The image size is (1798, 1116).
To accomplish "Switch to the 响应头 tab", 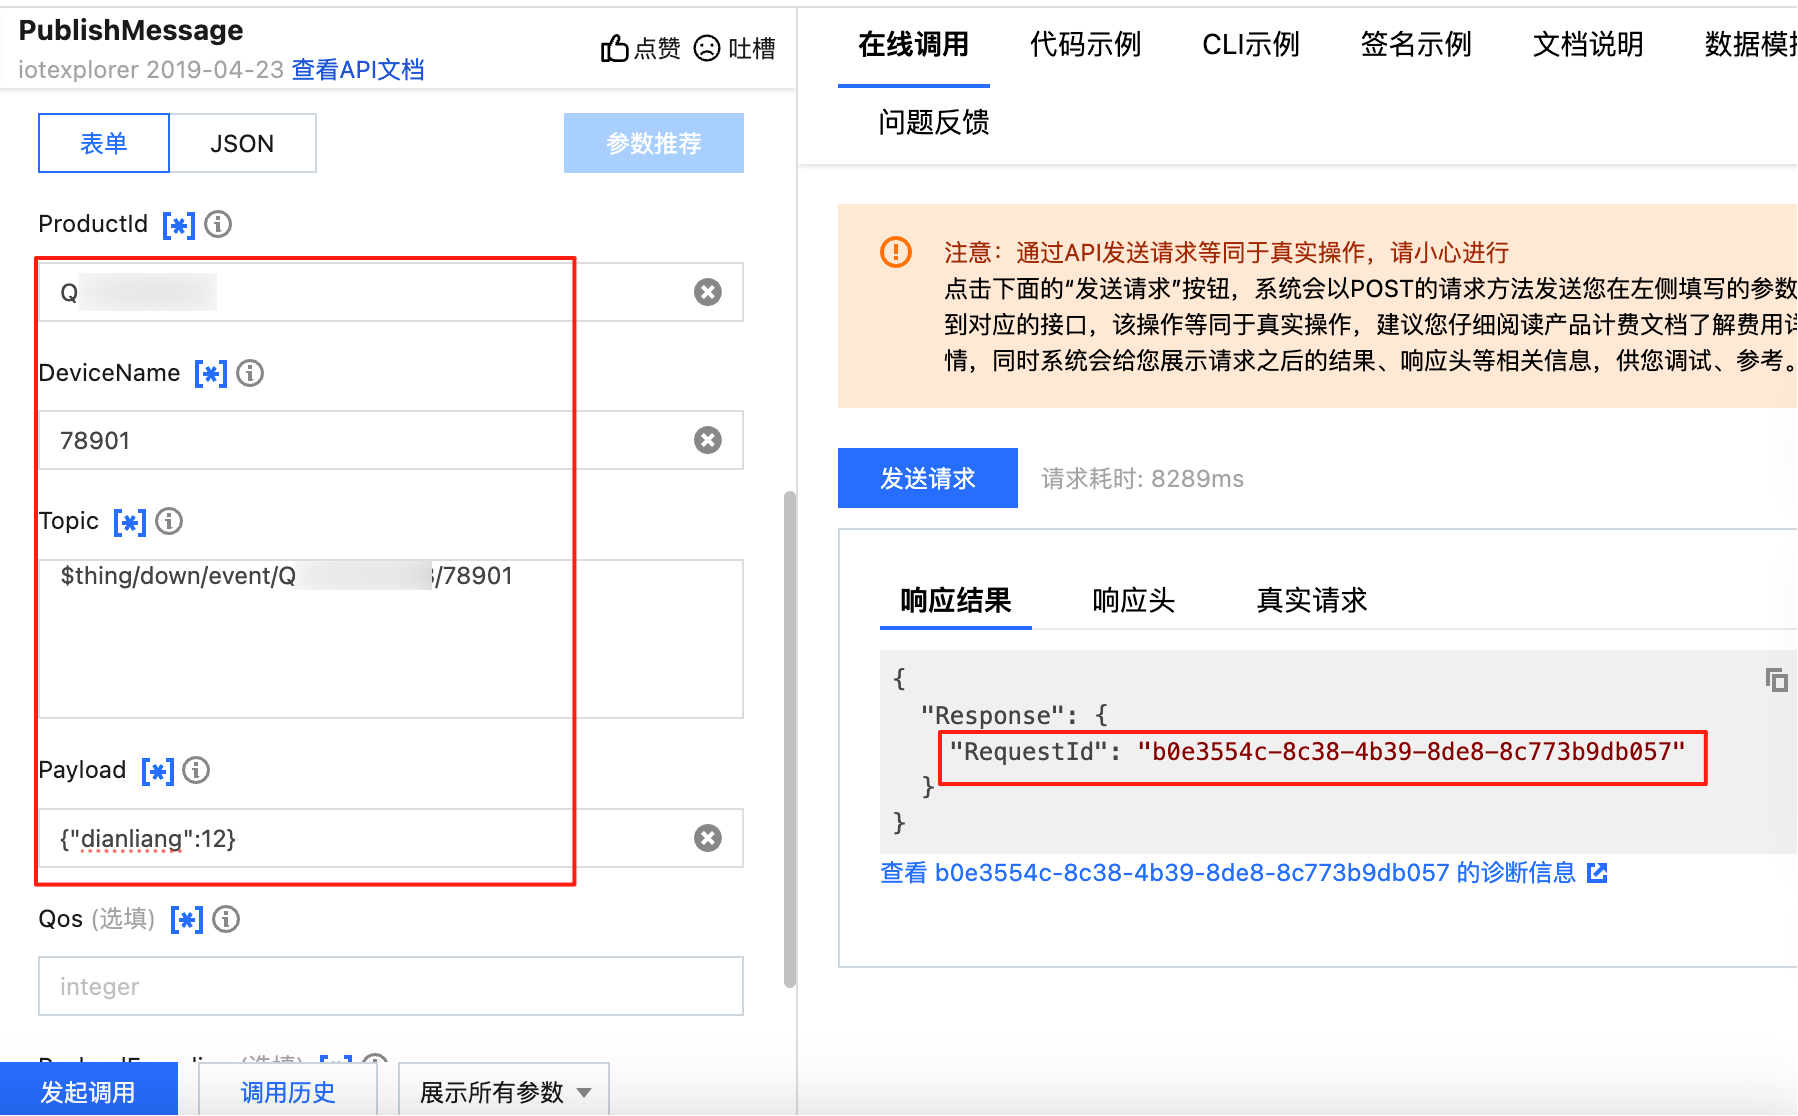I will tap(1133, 600).
